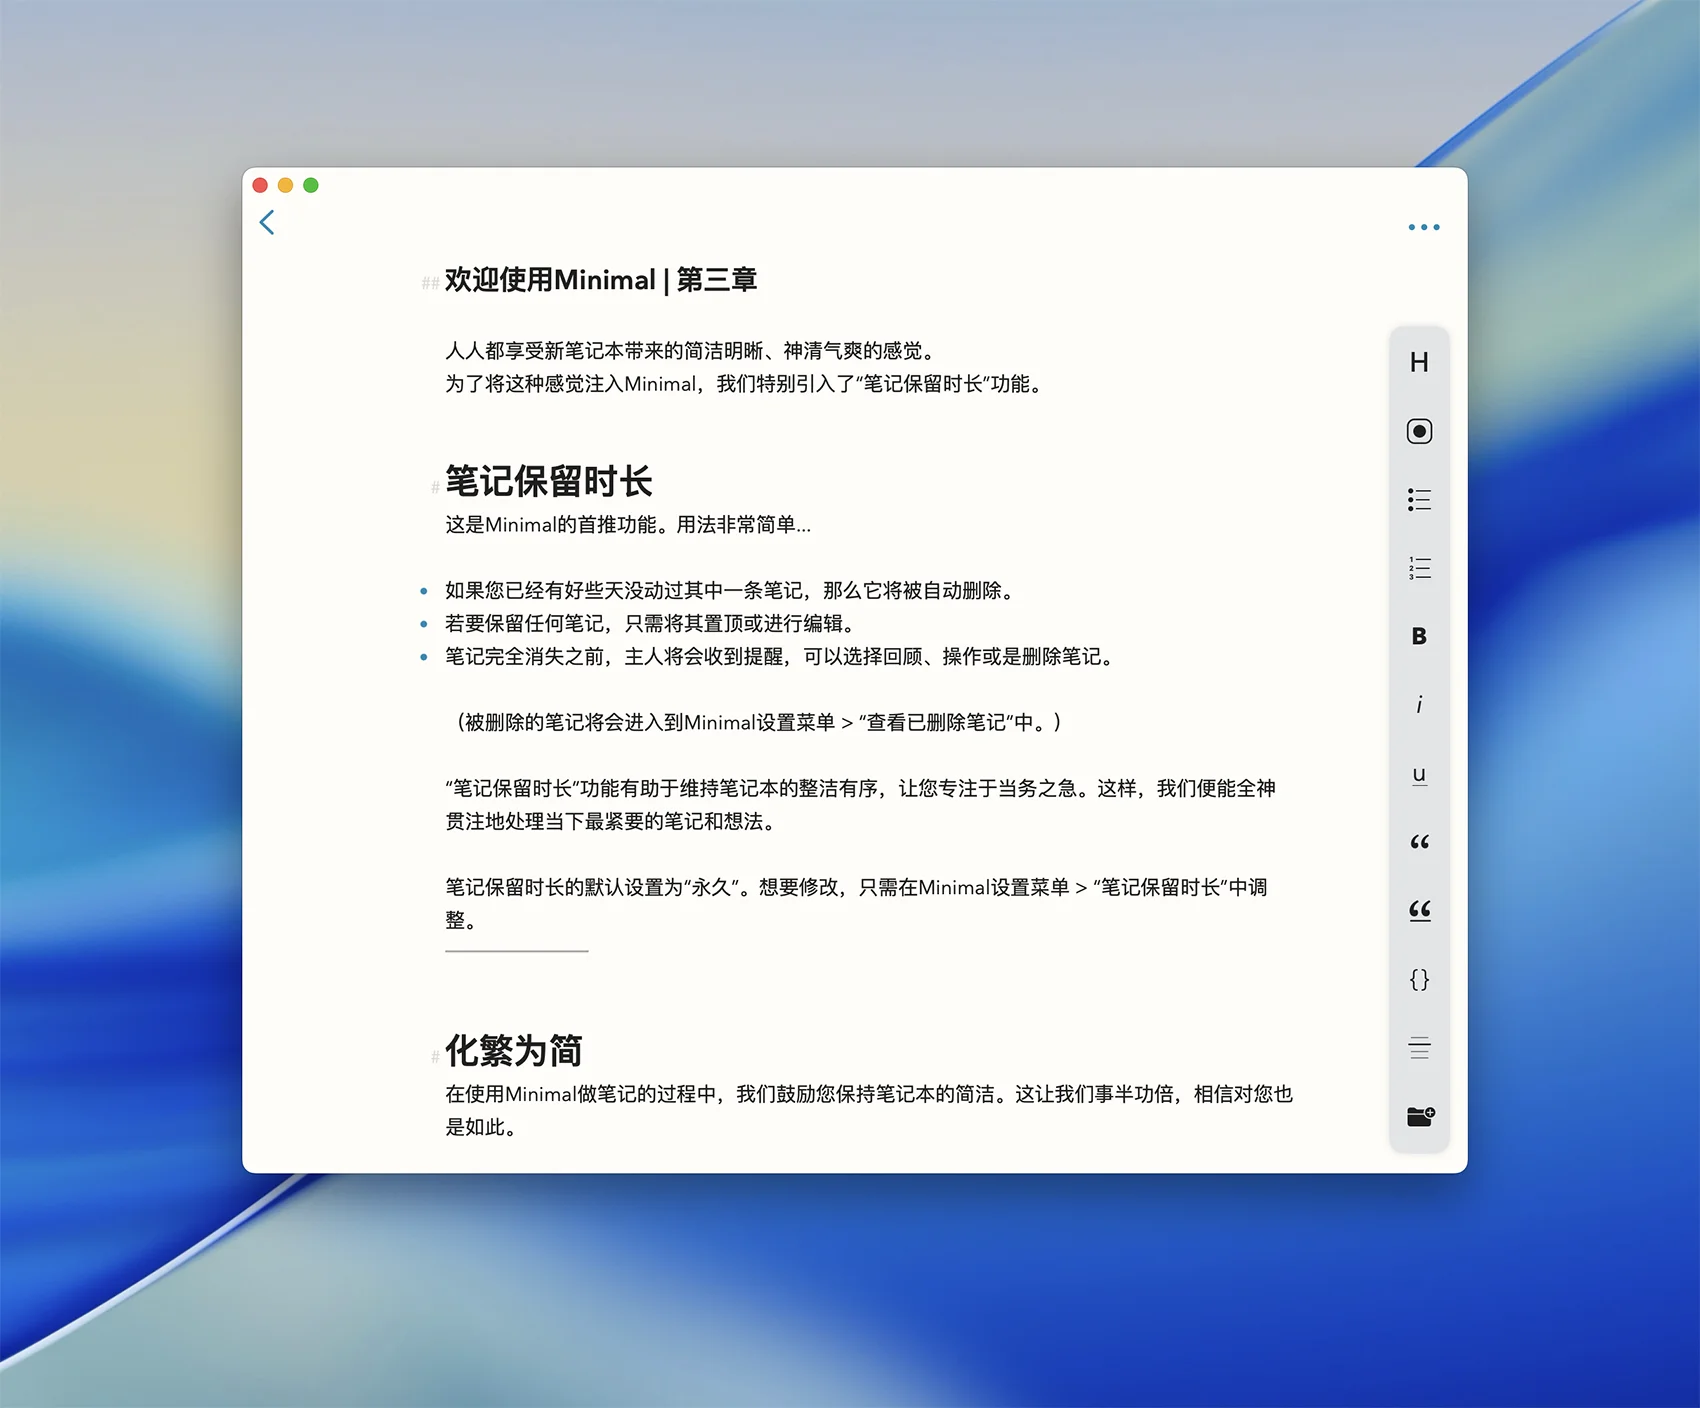Click the underlined quotation mark icon
The image size is (1700, 1408).
1419,910
